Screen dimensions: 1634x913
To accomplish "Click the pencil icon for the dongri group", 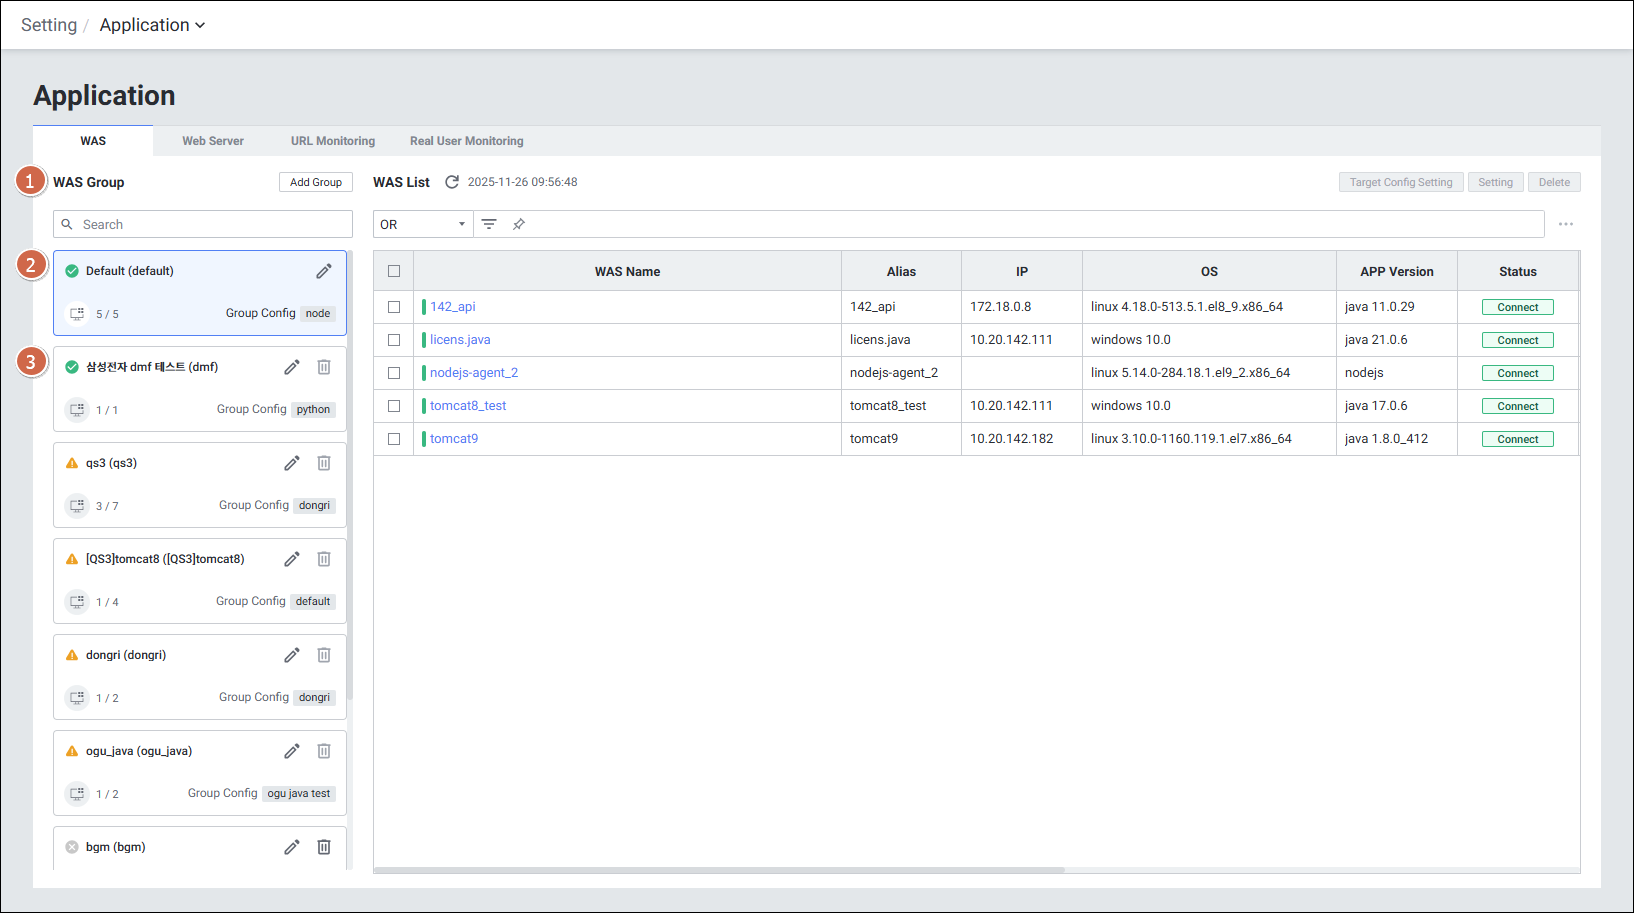I will pos(292,655).
